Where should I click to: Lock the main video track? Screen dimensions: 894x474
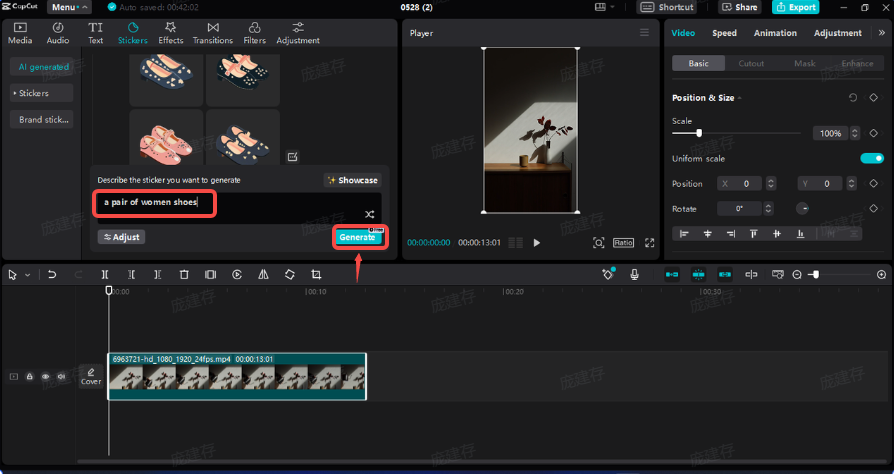(29, 376)
